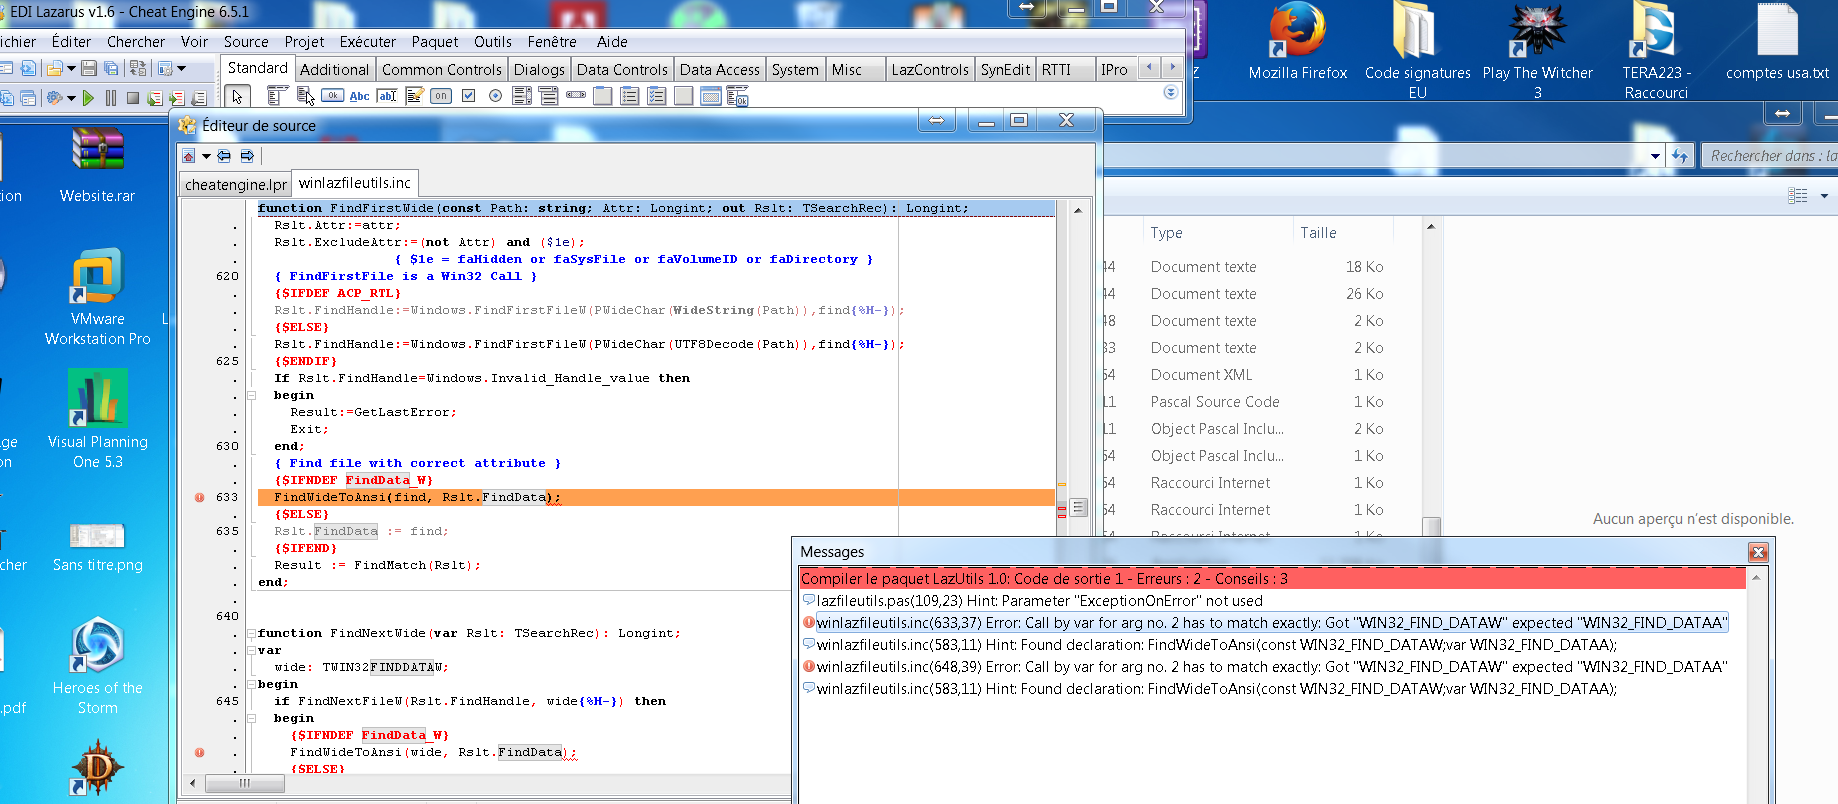
Task: Select the error message for line 633,37
Action: (x=1270, y=623)
